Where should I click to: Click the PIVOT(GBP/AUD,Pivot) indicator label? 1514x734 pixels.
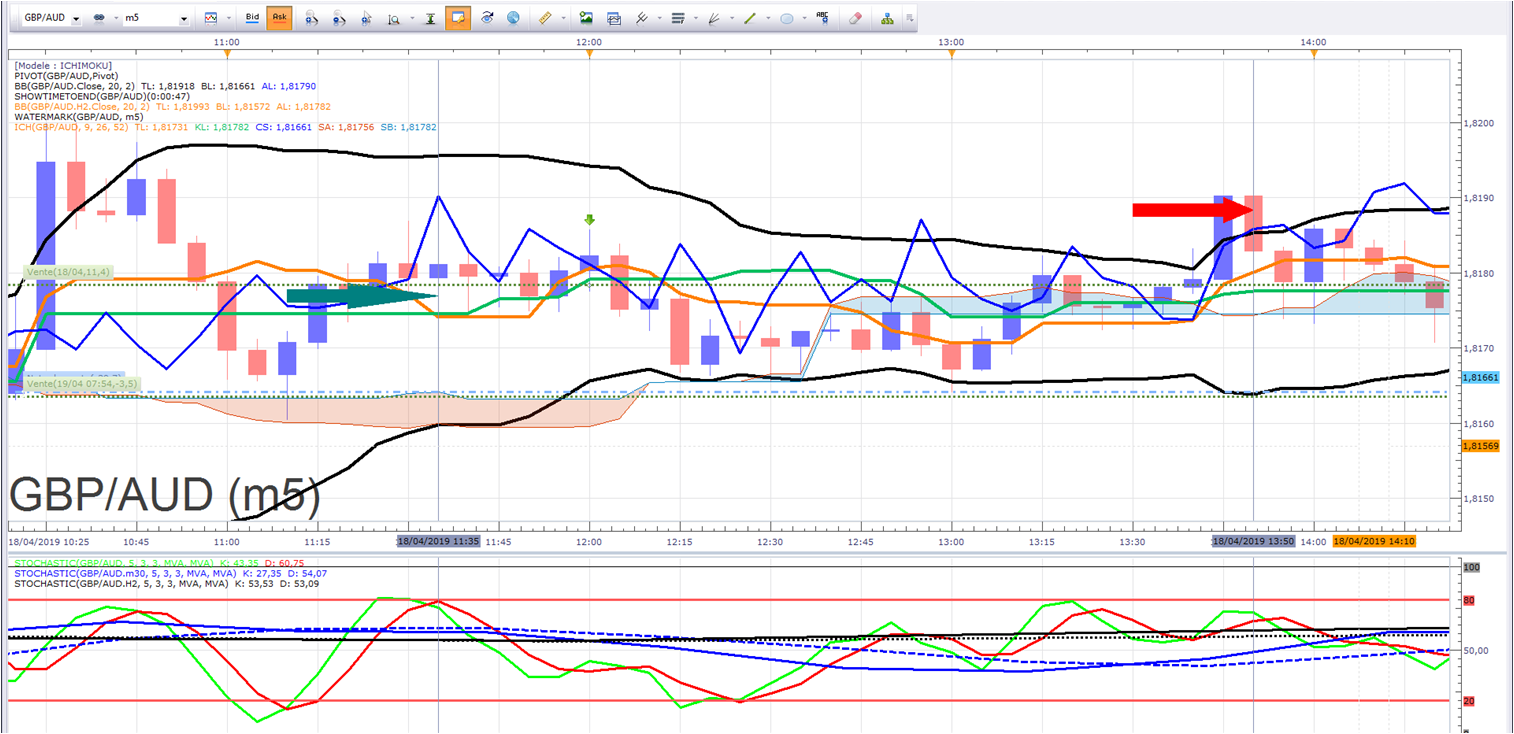click(x=67, y=75)
